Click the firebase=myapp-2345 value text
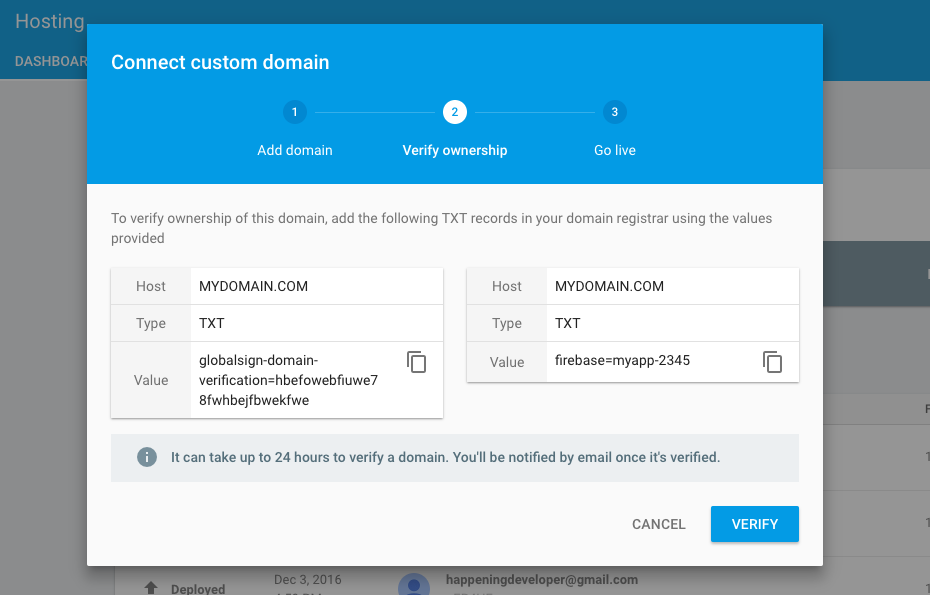 (622, 361)
